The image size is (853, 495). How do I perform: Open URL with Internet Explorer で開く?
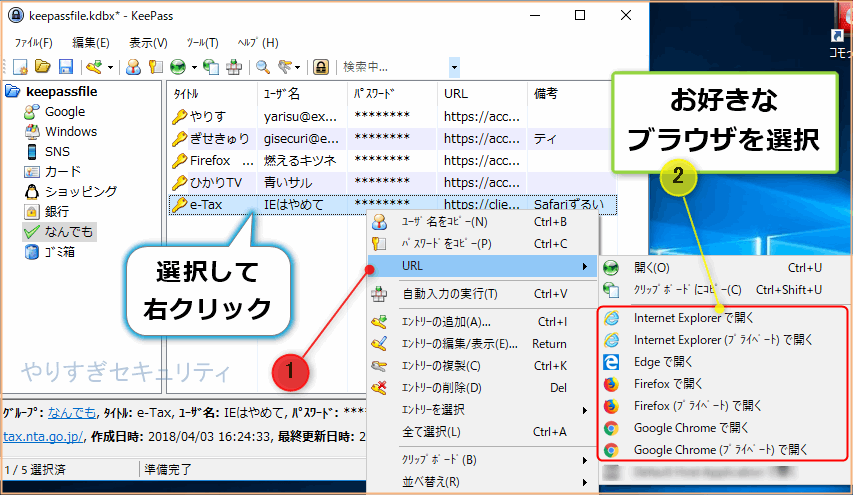tap(724, 318)
